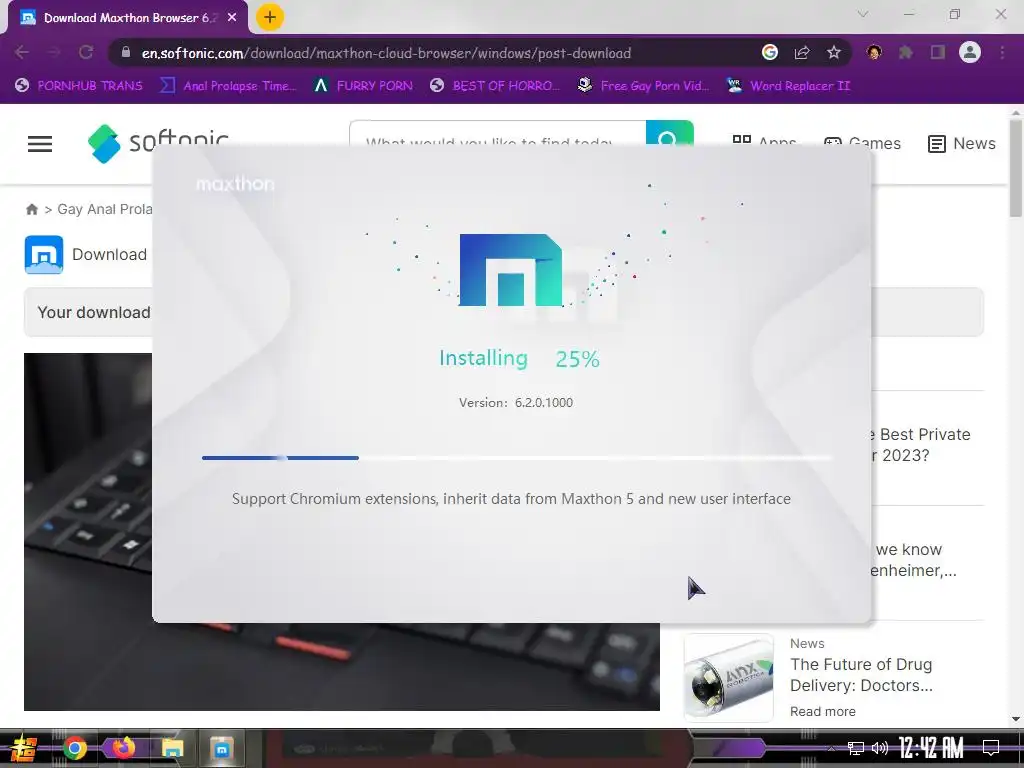Click the home breadcrumb icon
The width and height of the screenshot is (1024, 768).
pyautogui.click(x=31, y=209)
